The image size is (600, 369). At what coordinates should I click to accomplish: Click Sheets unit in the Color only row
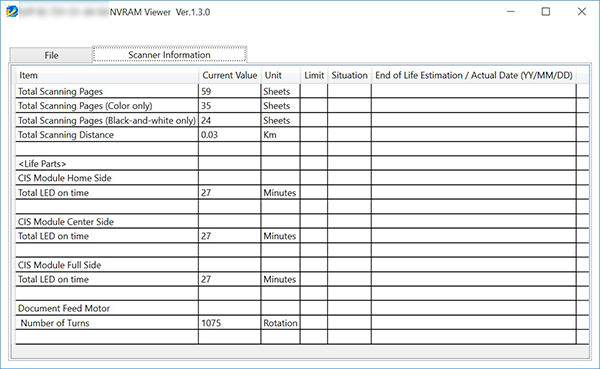tap(277, 106)
